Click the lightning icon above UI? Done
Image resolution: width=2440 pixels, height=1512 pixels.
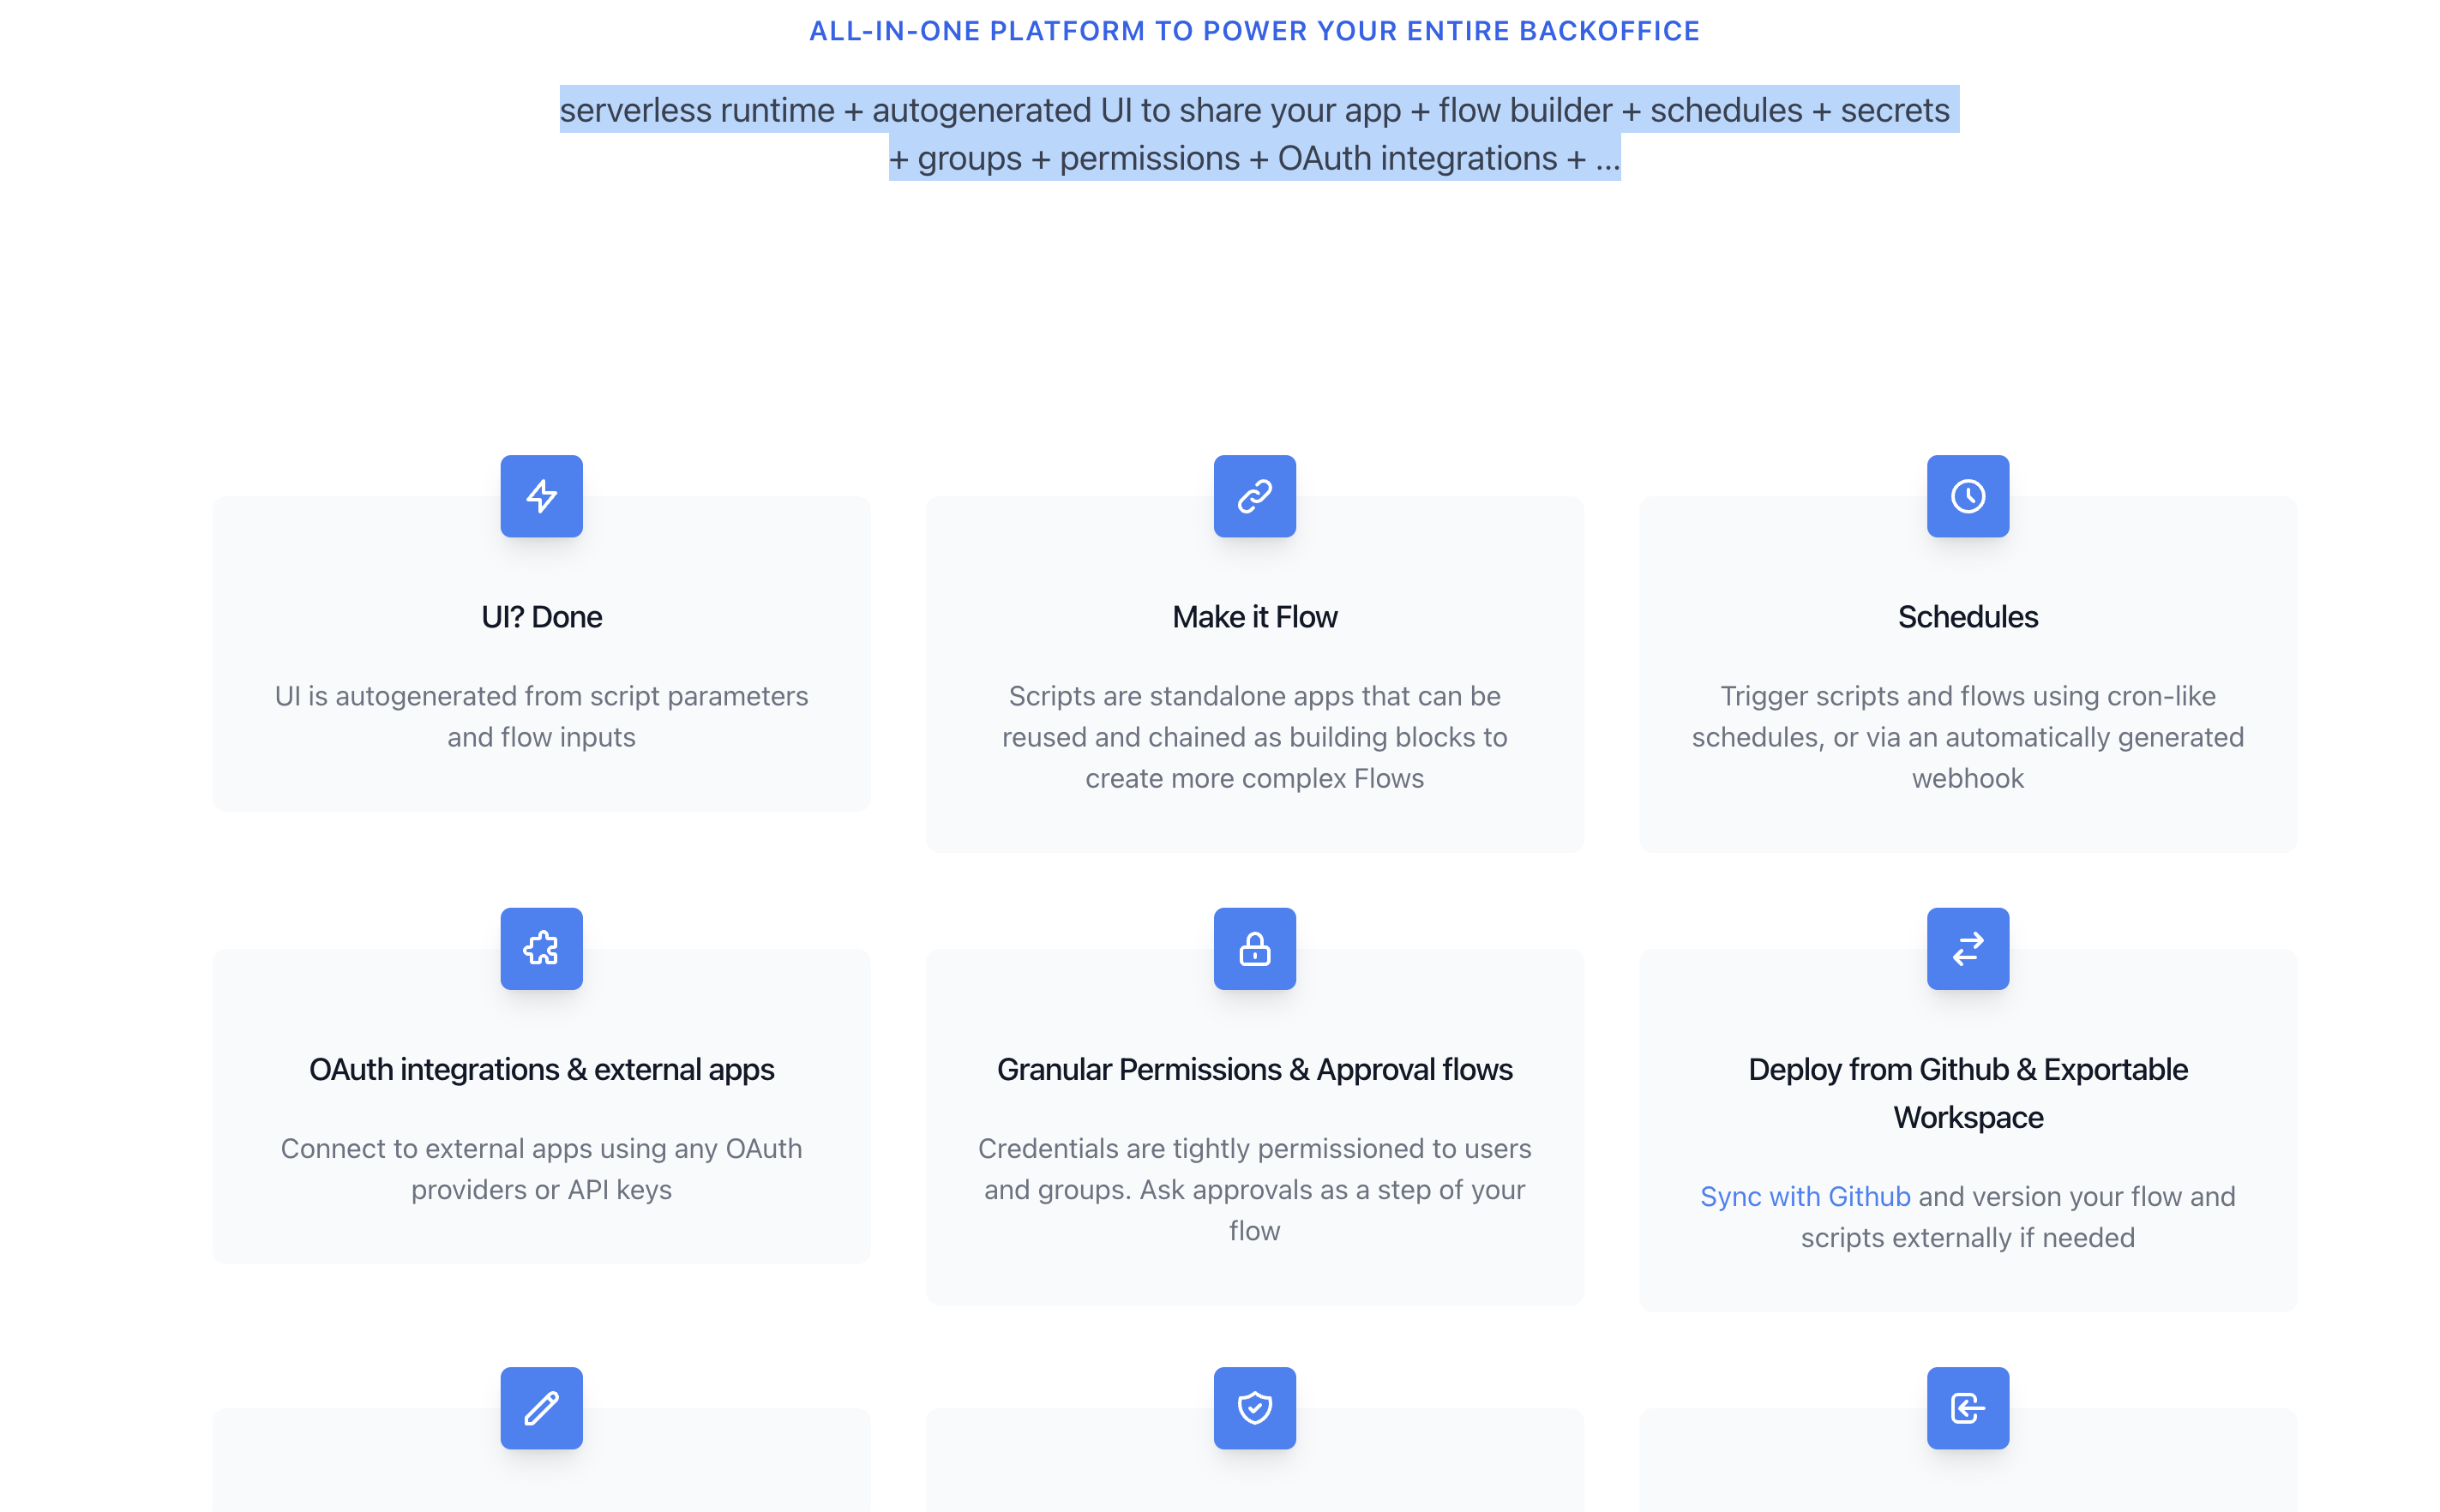point(541,496)
